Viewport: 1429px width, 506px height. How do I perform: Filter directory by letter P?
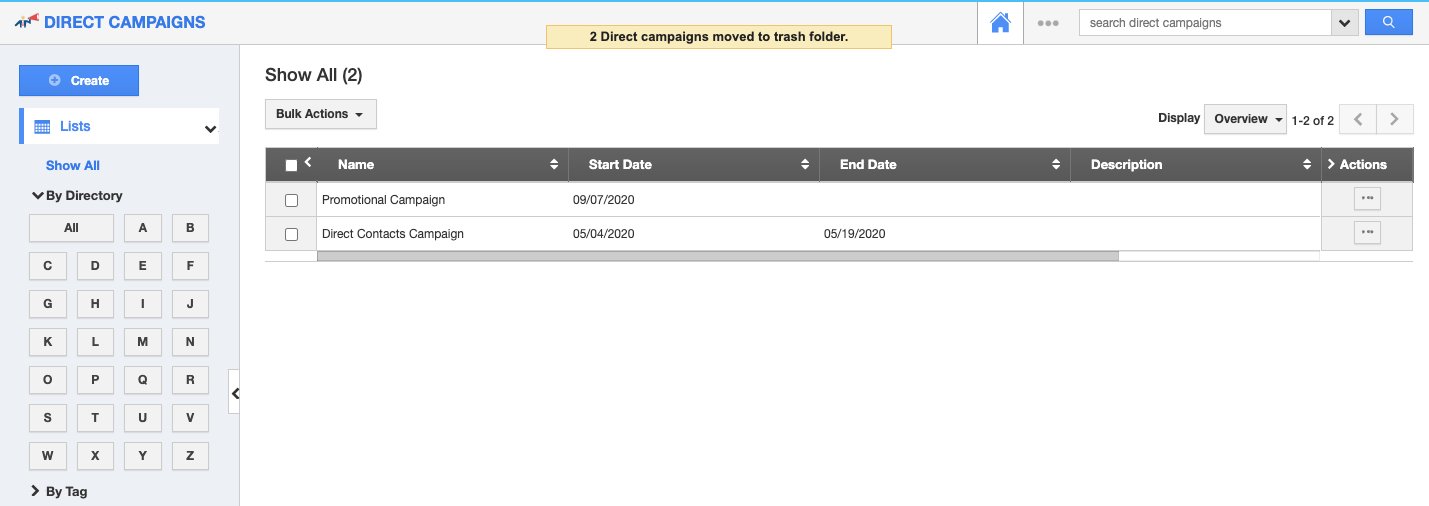click(x=95, y=380)
